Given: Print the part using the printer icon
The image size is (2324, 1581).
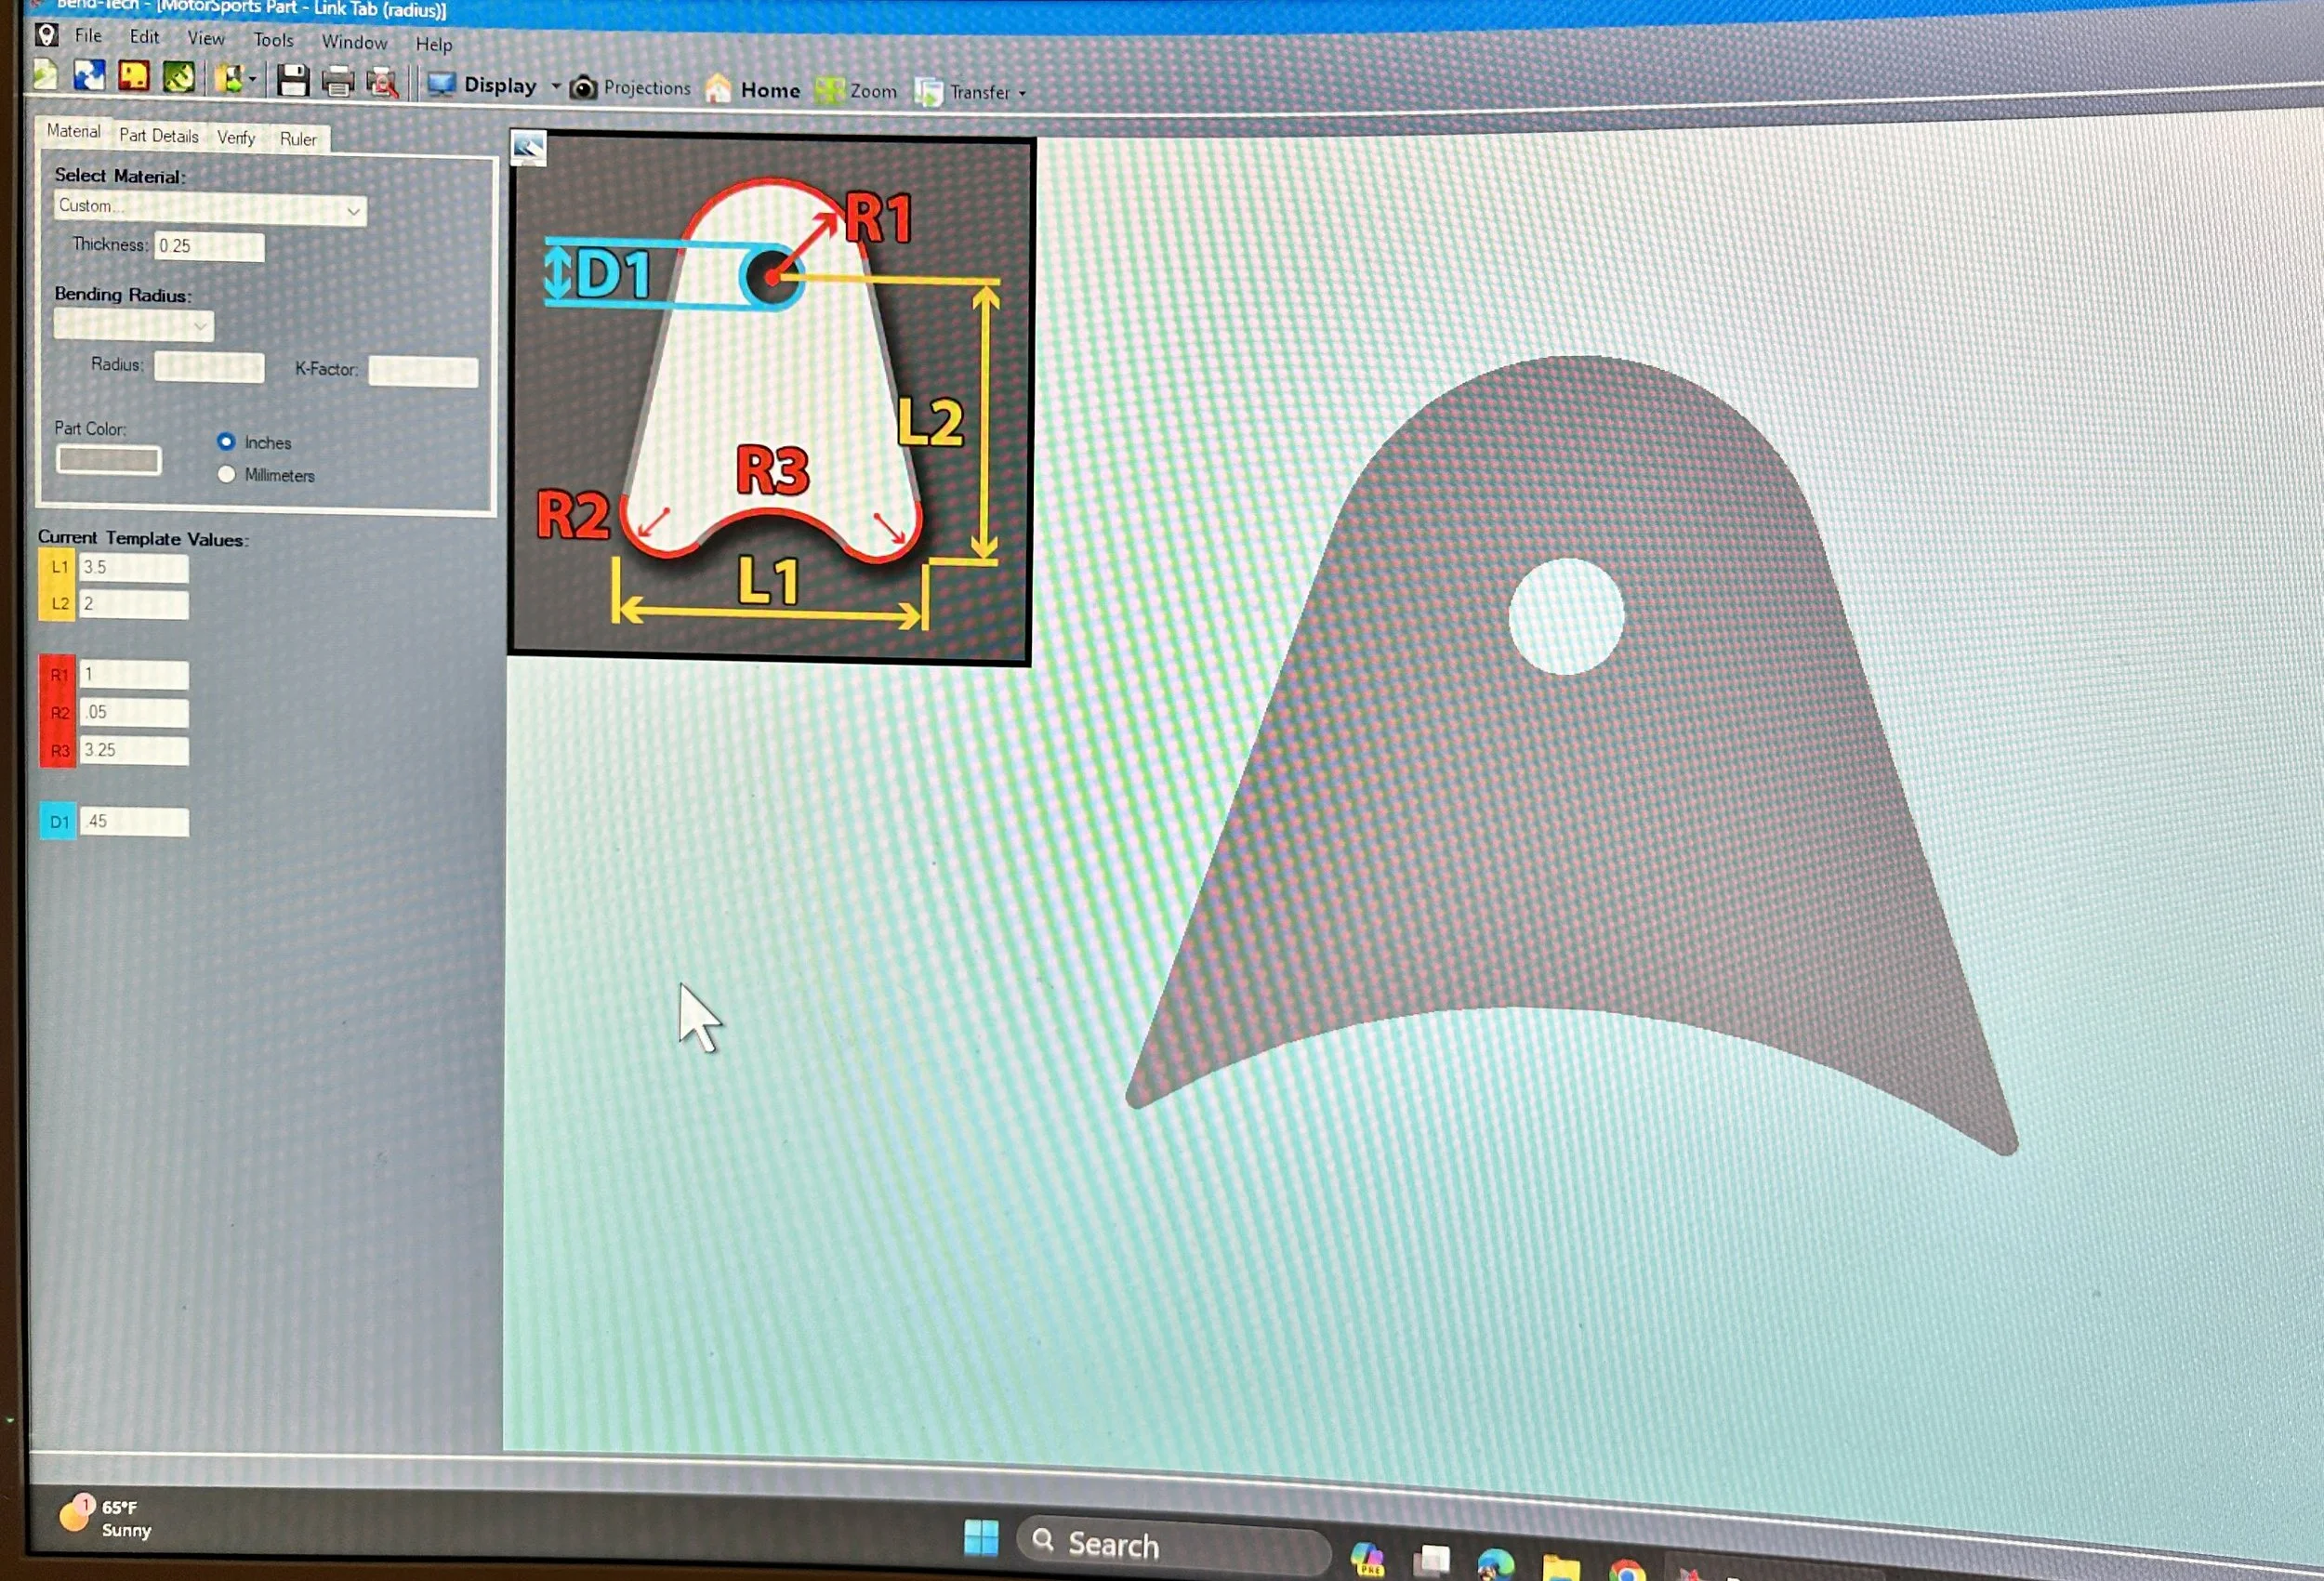Looking at the screenshot, I should coord(338,82).
